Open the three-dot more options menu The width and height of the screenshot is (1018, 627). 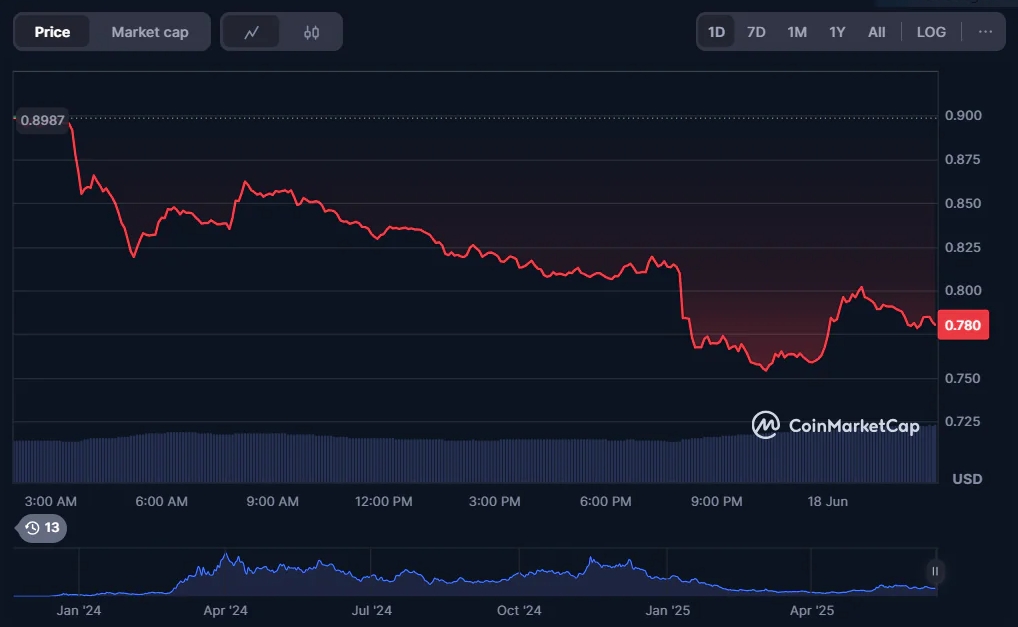click(x=985, y=32)
